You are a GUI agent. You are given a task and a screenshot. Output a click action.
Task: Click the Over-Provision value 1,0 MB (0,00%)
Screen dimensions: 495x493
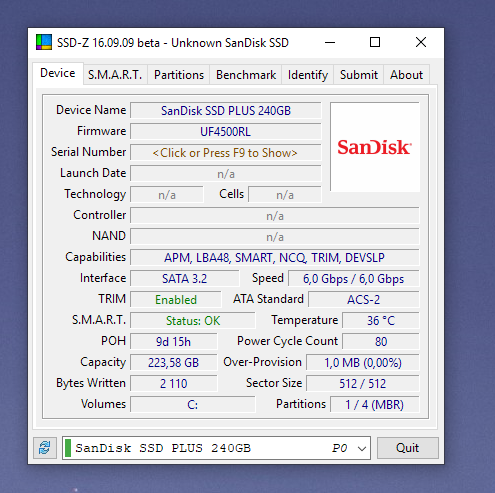(363, 363)
